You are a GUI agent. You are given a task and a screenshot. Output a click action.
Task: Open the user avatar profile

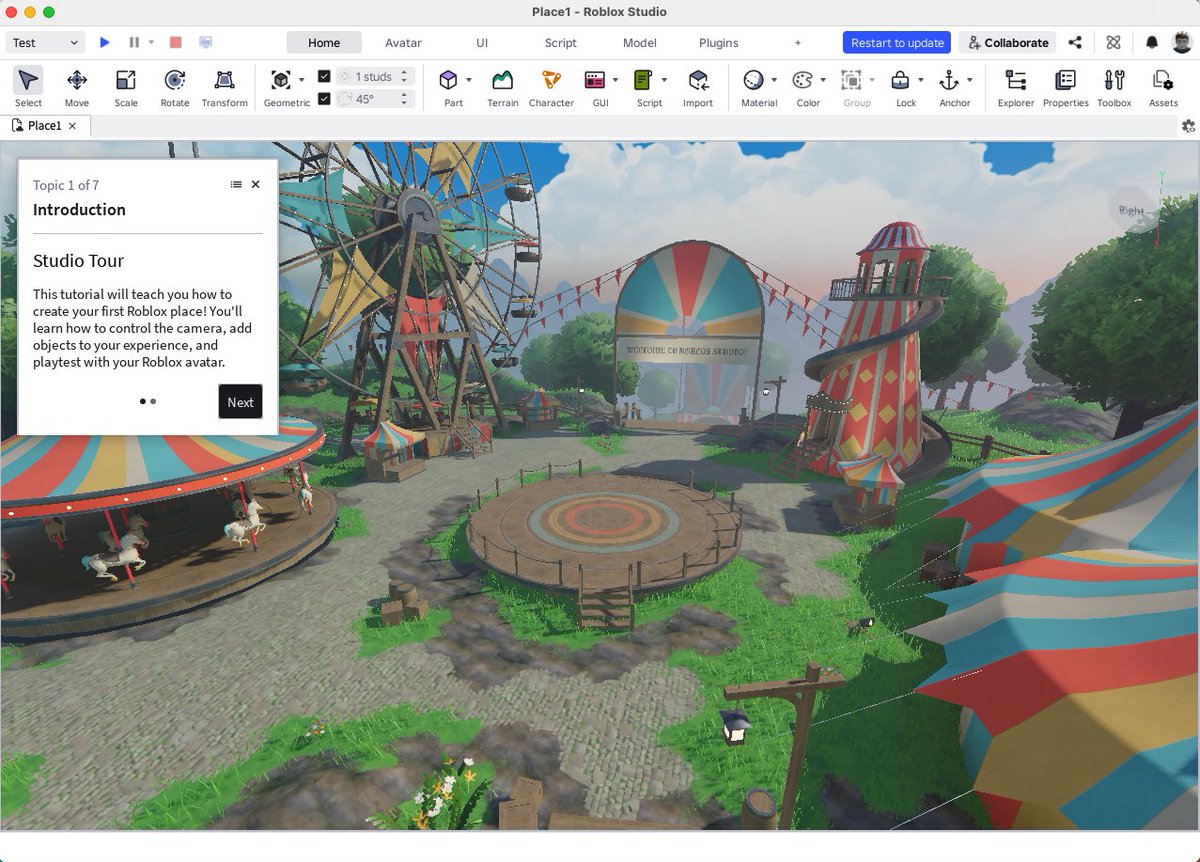pyautogui.click(x=1181, y=43)
